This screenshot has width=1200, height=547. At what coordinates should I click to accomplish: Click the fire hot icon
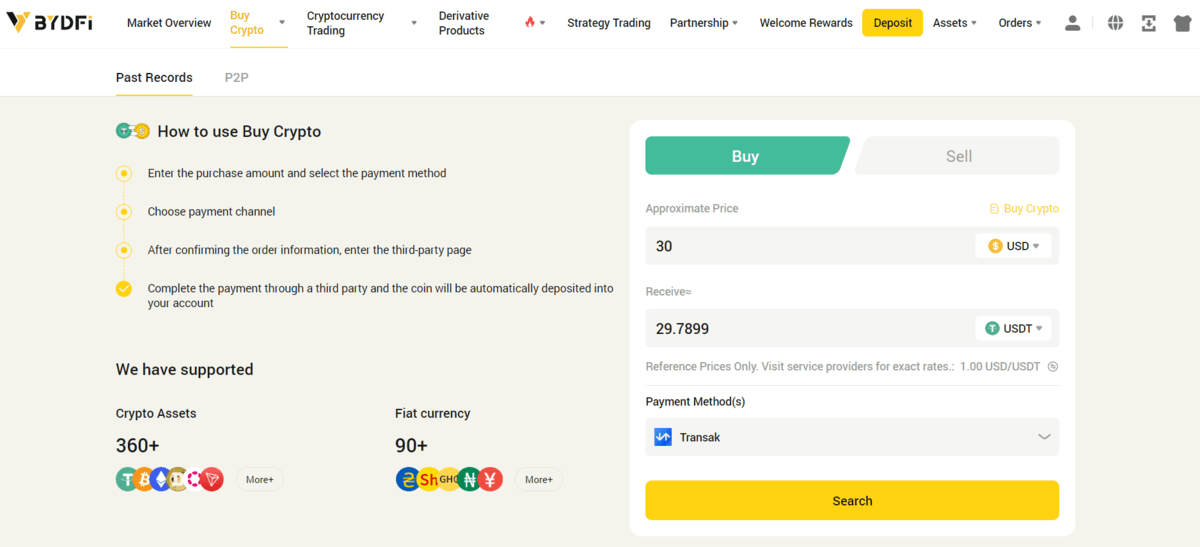530,22
